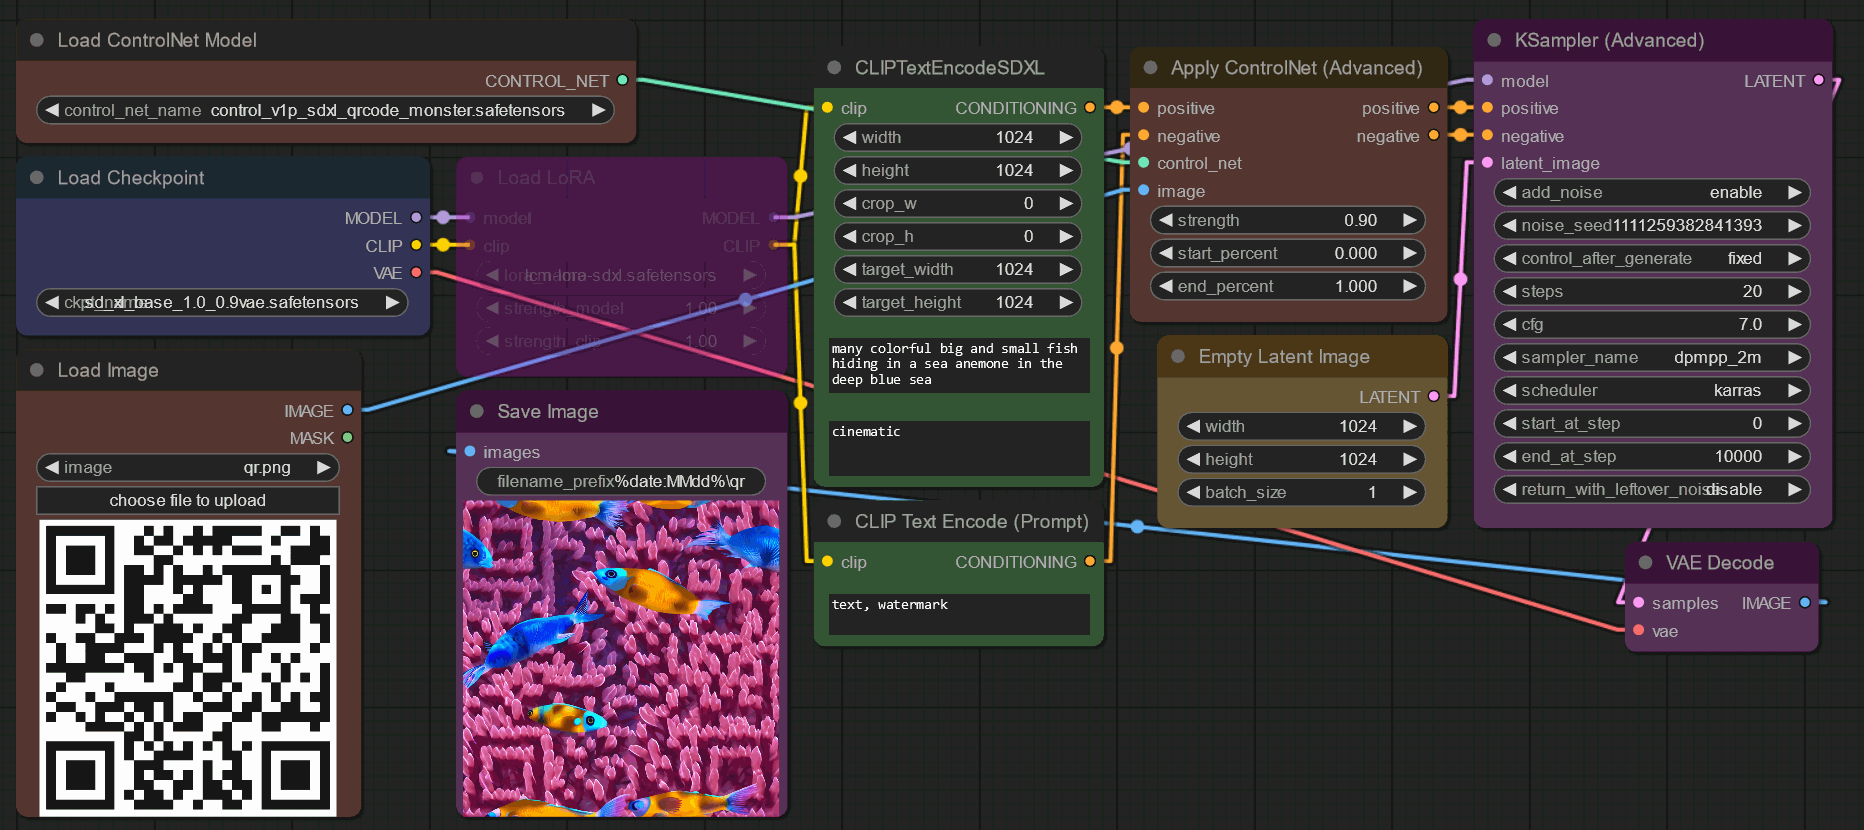Collapse the Load Image node via its dot

tap(37, 370)
